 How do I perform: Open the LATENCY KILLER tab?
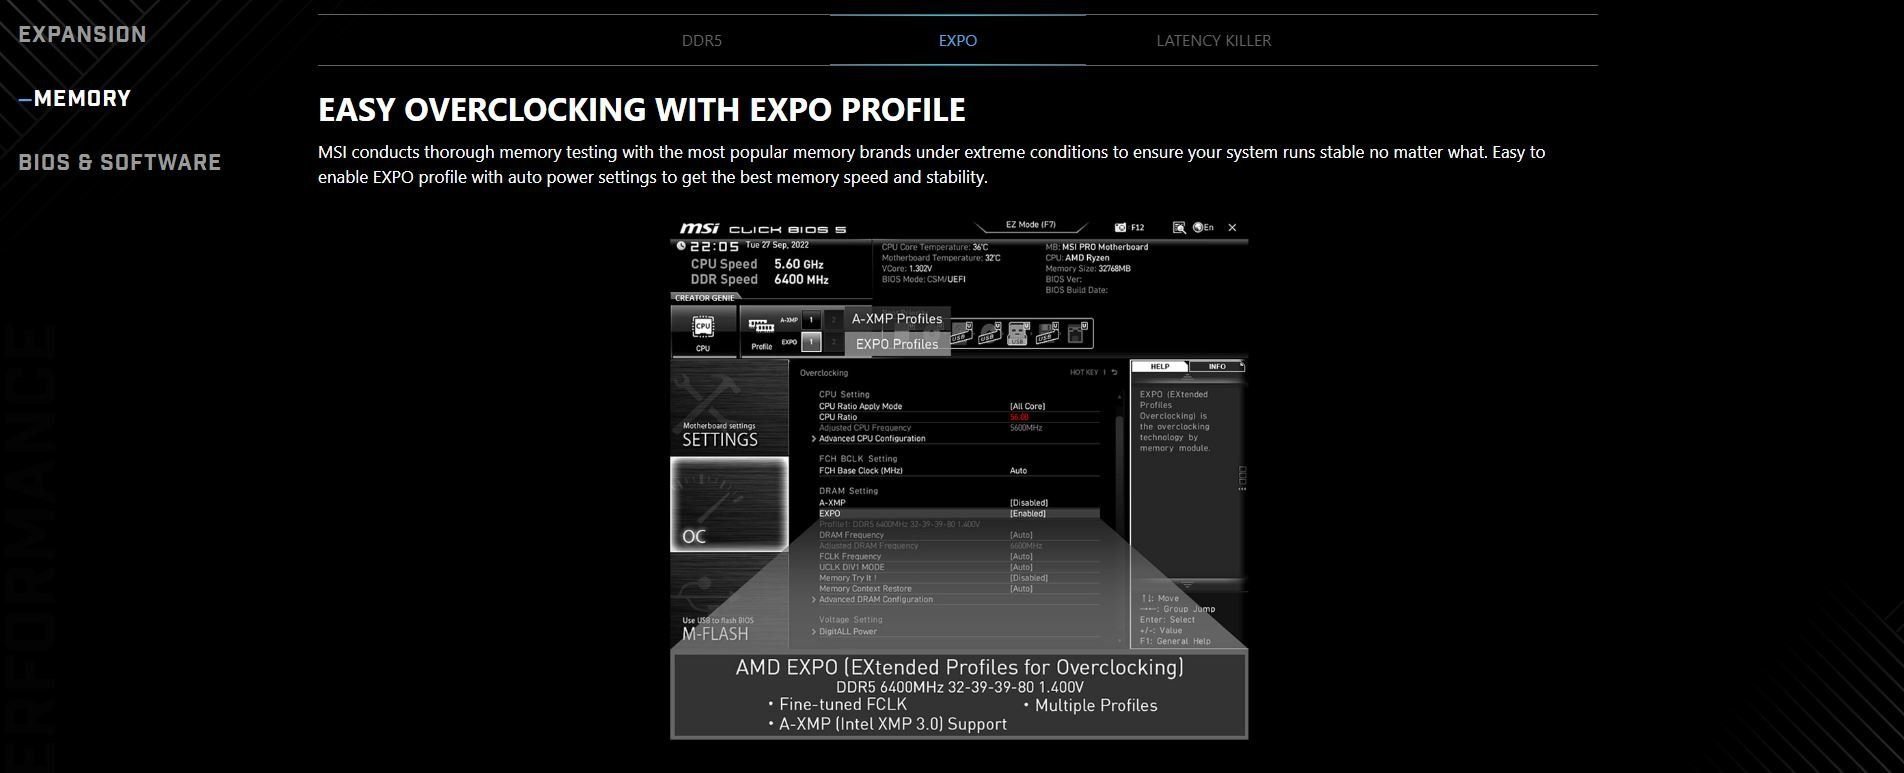point(1214,41)
